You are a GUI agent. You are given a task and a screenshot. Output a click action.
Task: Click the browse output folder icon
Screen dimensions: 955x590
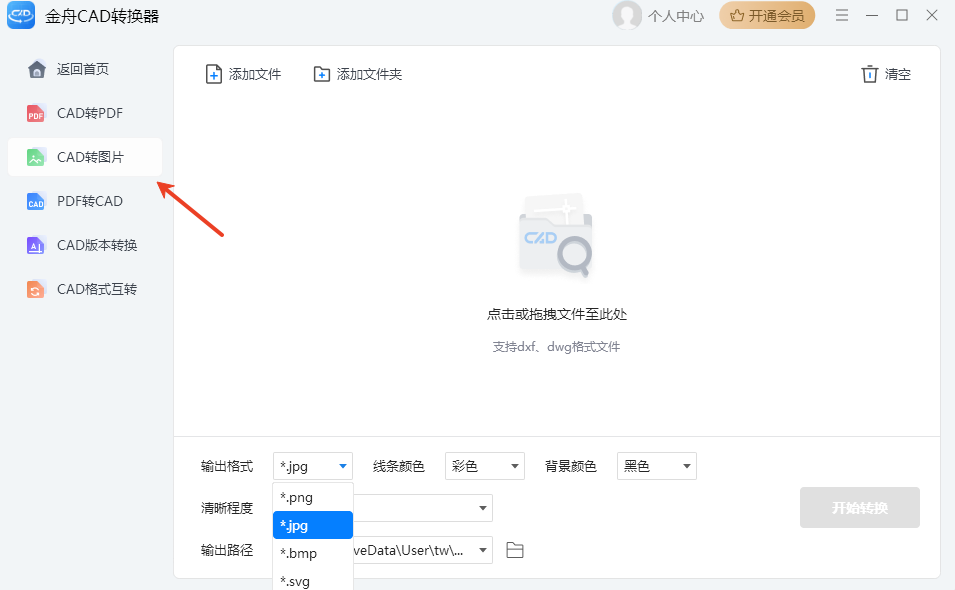[x=515, y=550]
